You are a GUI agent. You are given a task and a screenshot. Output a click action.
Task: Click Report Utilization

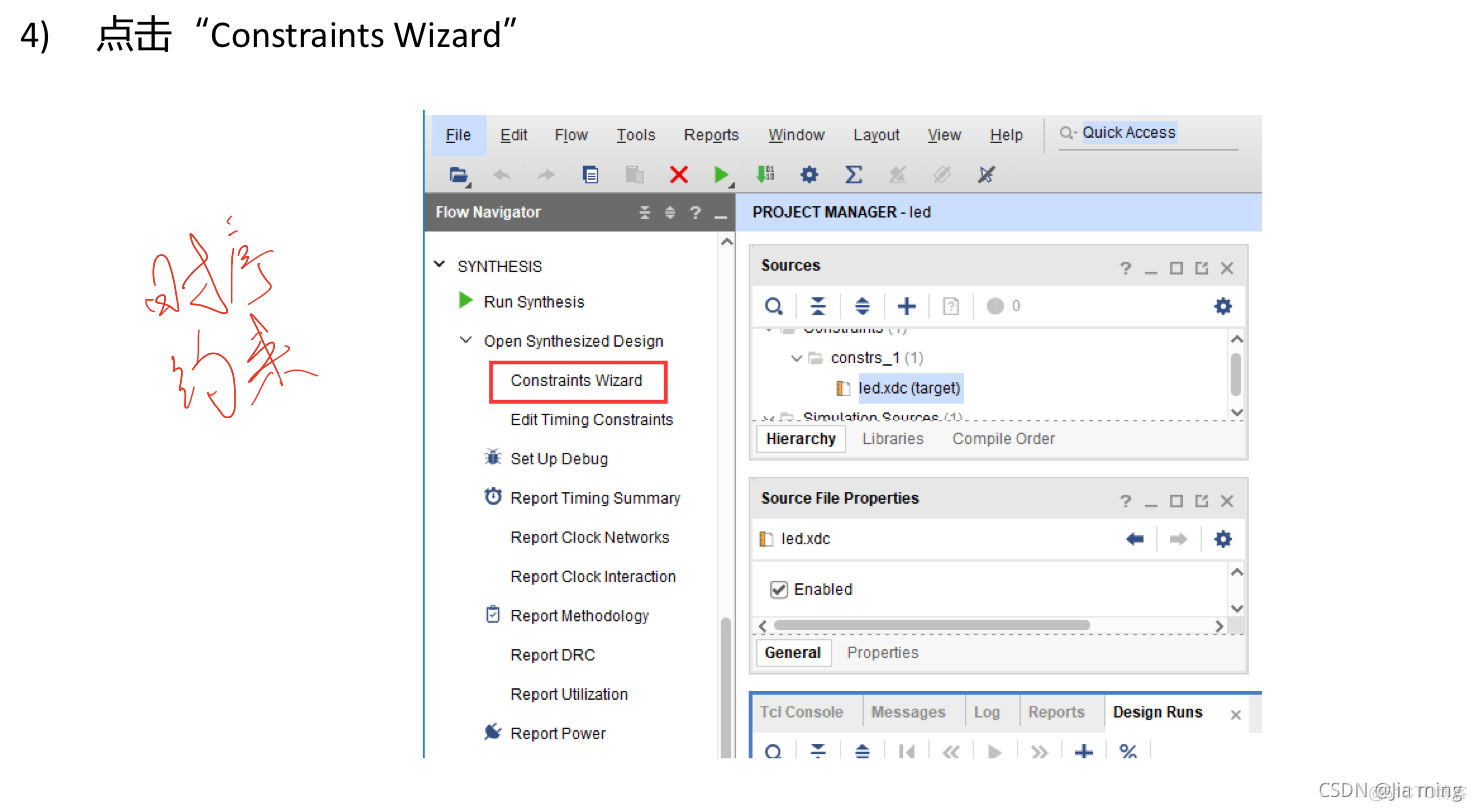(x=569, y=695)
